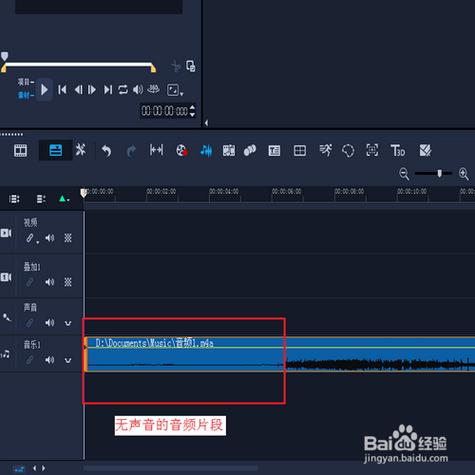Viewport: 475px width, 475px height.
Task: Mute the 叠加1 overlay track
Action: coord(50,282)
